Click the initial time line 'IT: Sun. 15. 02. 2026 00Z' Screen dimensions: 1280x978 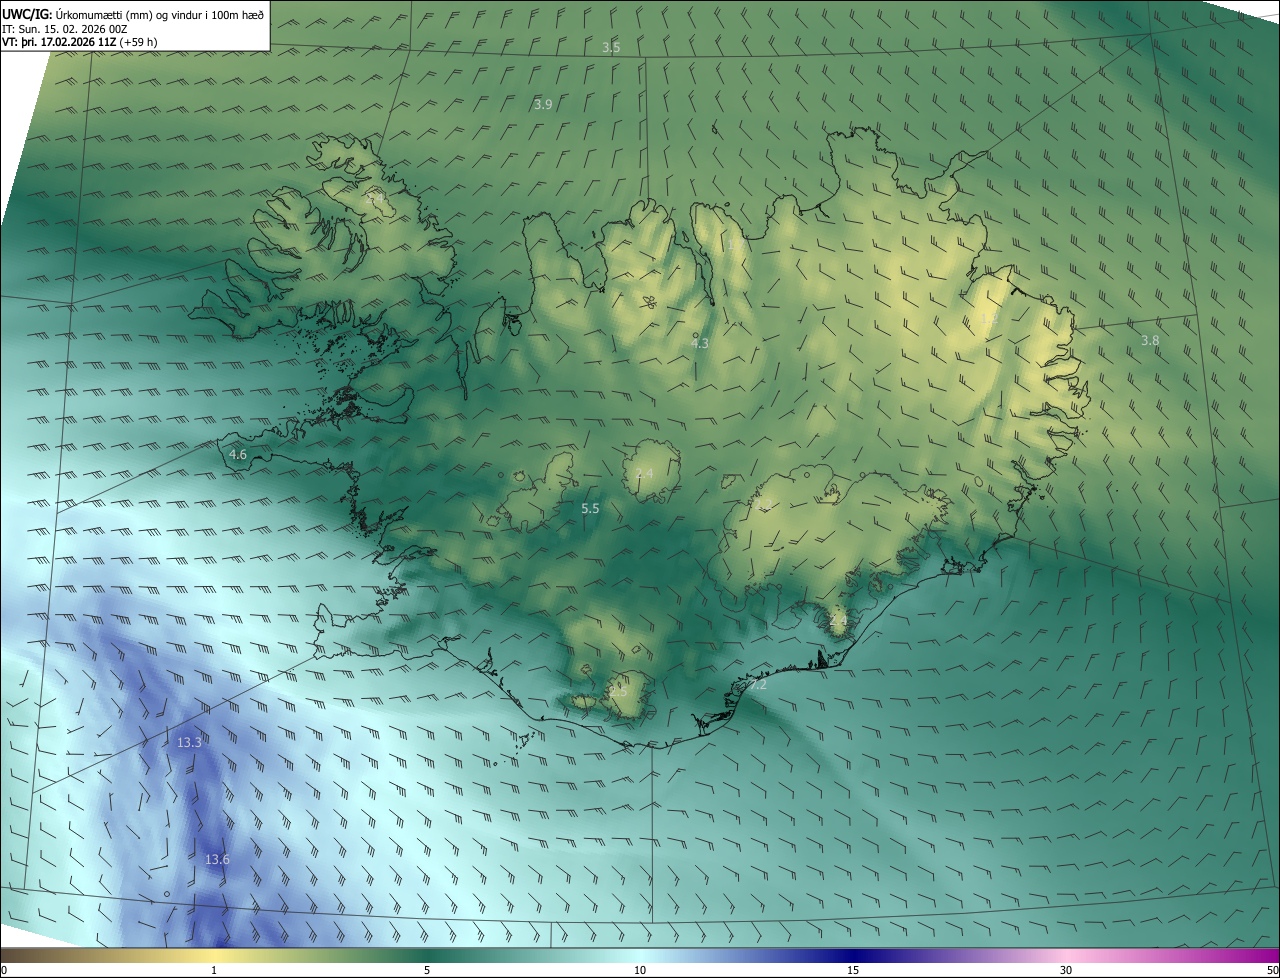click(67, 29)
